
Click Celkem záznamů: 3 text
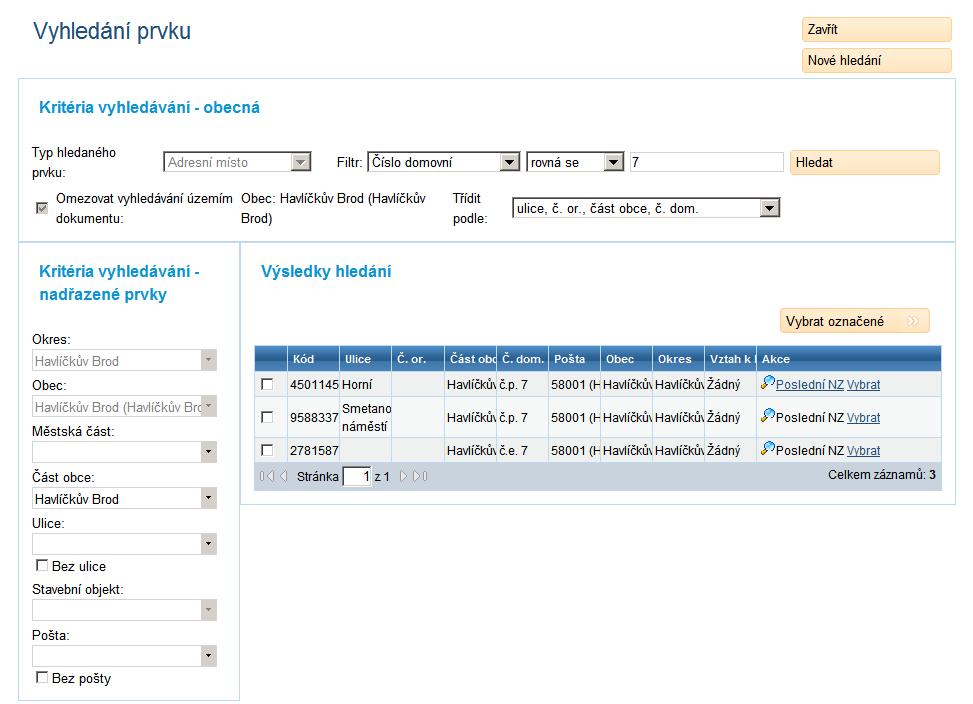coord(881,475)
